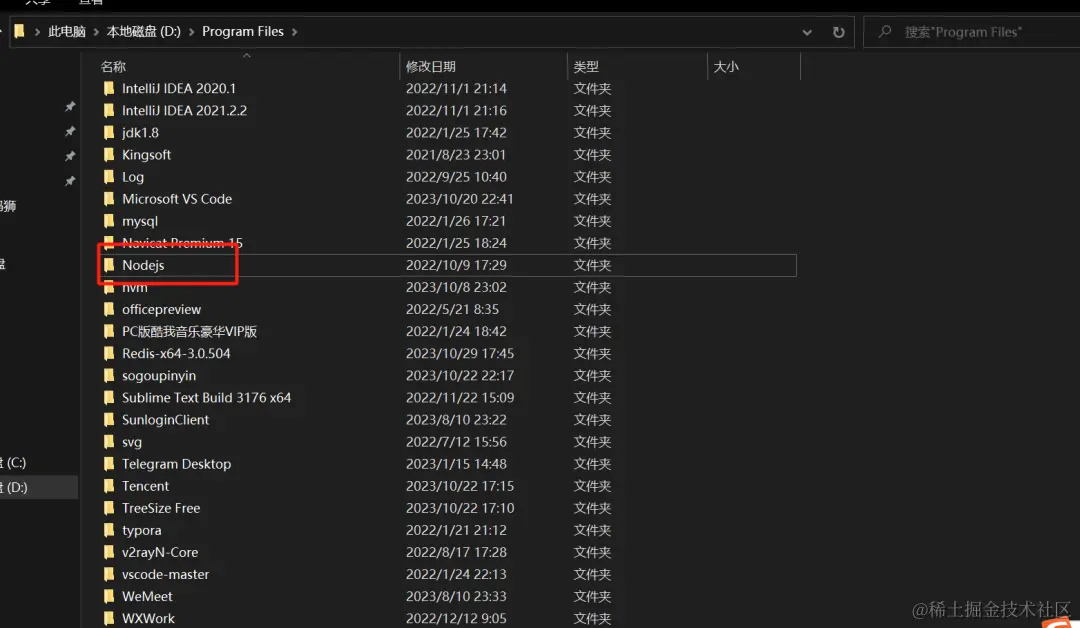This screenshot has width=1080, height=628.
Task: Select the Telegram Desktop folder name
Action: tap(176, 463)
